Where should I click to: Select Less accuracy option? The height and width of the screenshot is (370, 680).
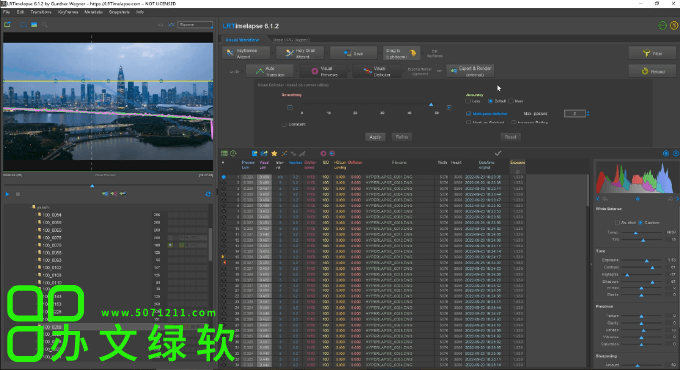coord(468,101)
